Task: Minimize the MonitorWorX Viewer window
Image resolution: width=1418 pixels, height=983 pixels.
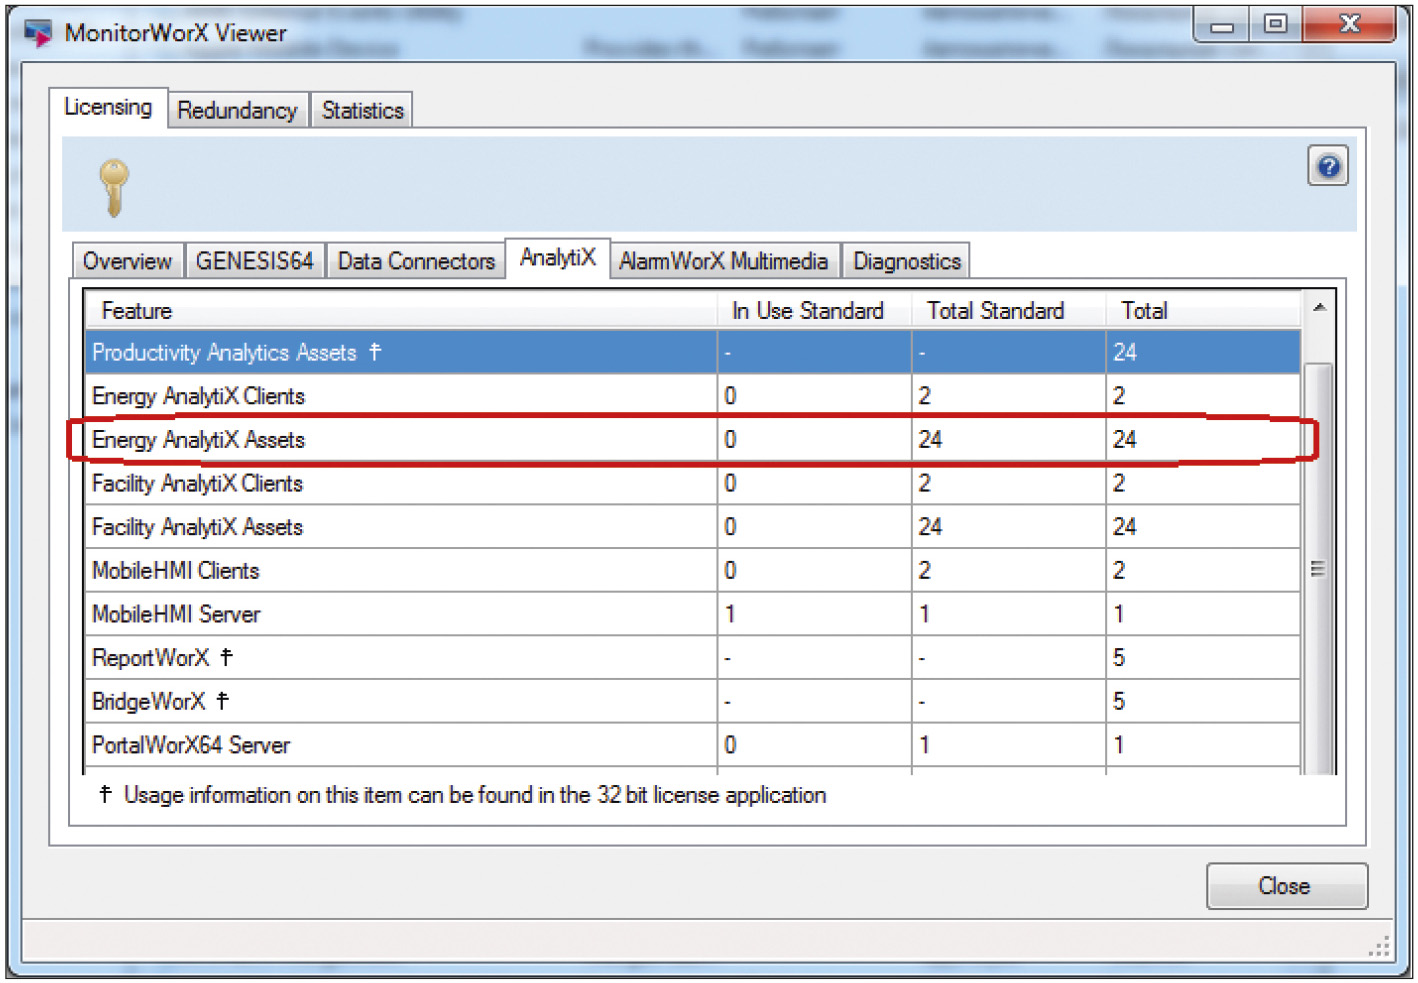Action: (x=1222, y=25)
